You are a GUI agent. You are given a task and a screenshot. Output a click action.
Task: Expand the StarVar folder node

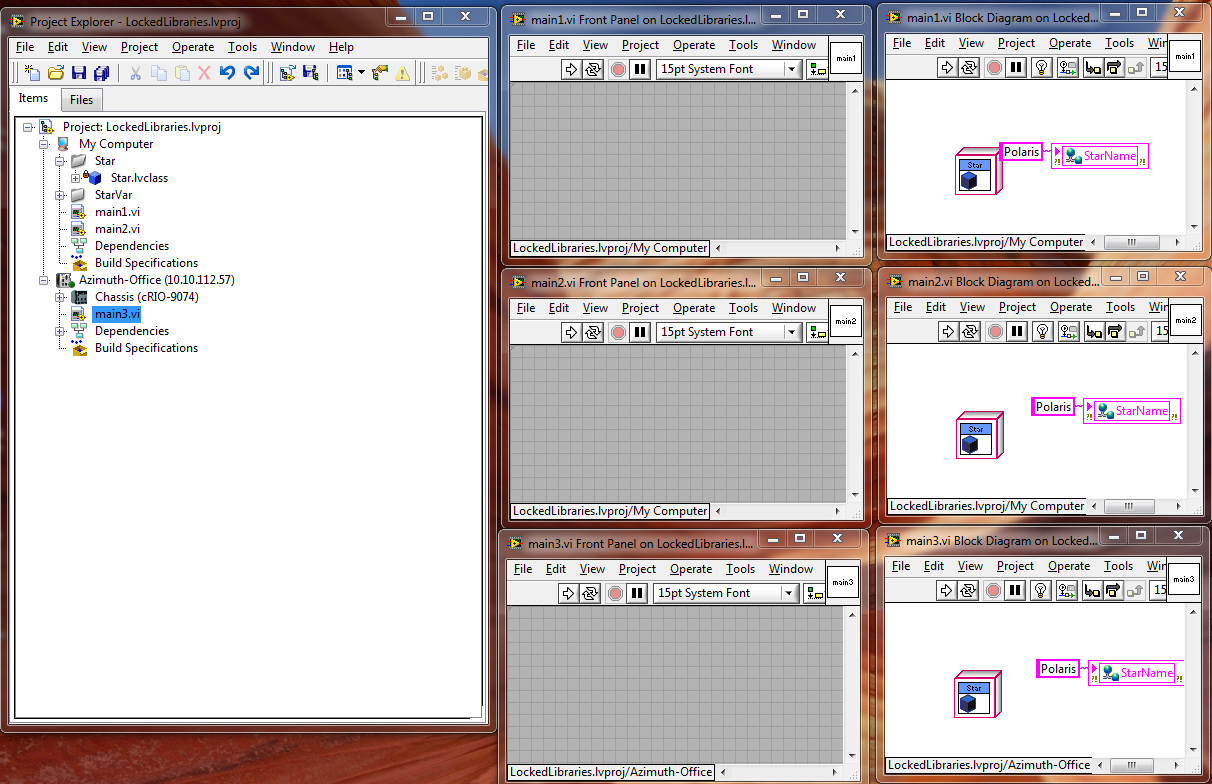(x=60, y=195)
